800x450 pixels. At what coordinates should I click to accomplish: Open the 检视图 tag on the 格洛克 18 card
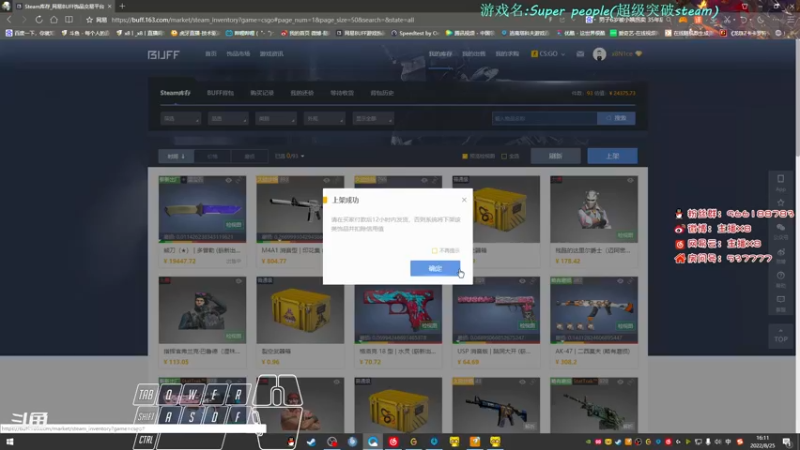[x=430, y=326]
